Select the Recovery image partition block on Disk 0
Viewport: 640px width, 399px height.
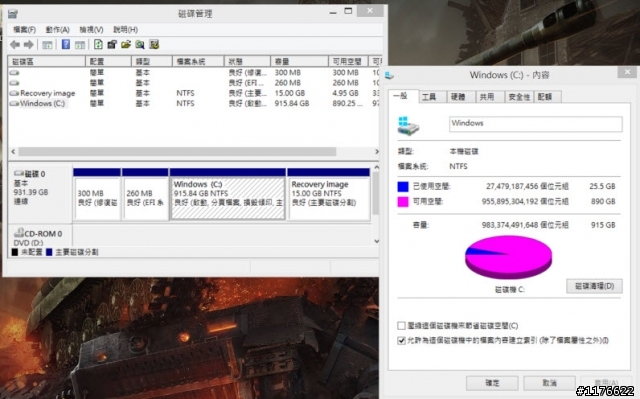click(329, 194)
